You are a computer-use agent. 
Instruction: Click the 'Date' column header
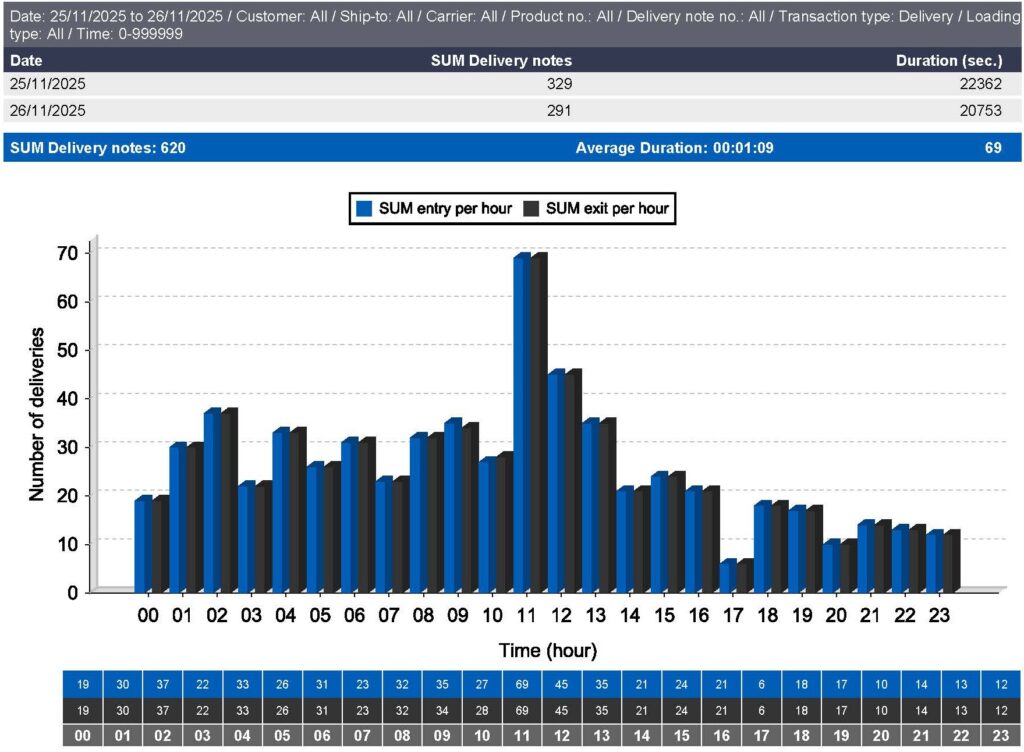(x=26, y=61)
